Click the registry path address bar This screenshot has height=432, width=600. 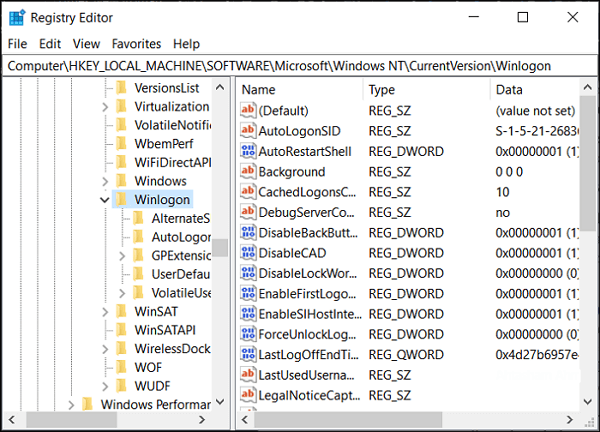300,66
